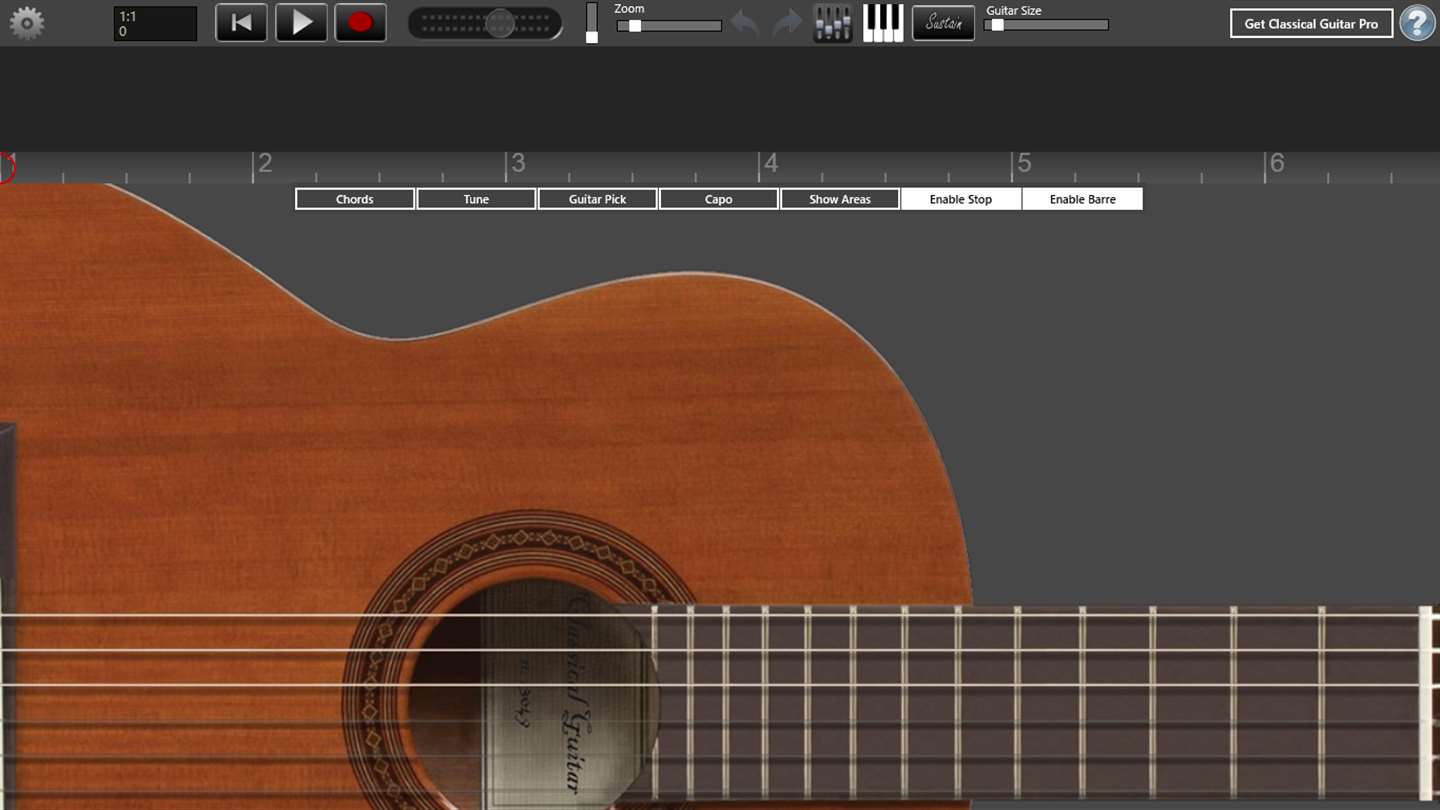Viewport: 1440px width, 810px height.
Task: Open the Tune menu
Action: click(x=476, y=199)
